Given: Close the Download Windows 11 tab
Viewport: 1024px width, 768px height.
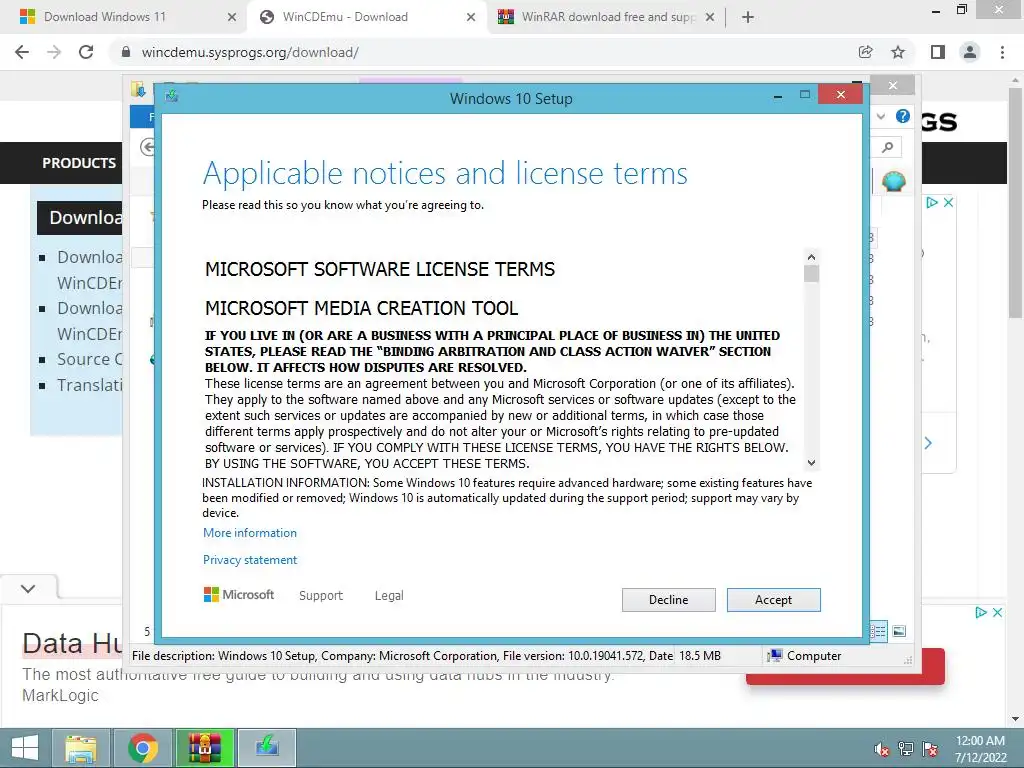Looking at the screenshot, I should pos(231,17).
